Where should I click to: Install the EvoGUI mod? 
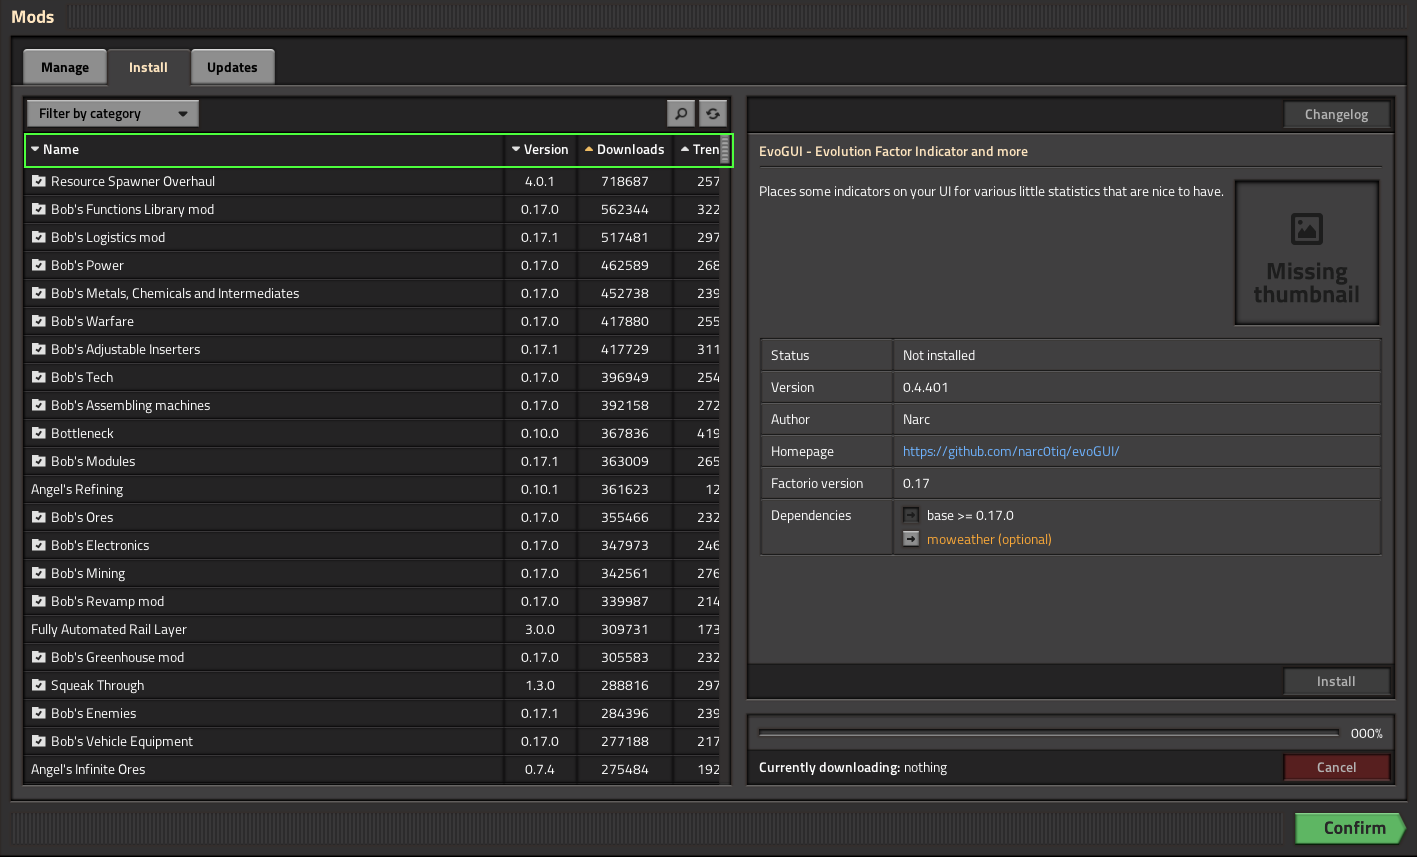point(1336,681)
